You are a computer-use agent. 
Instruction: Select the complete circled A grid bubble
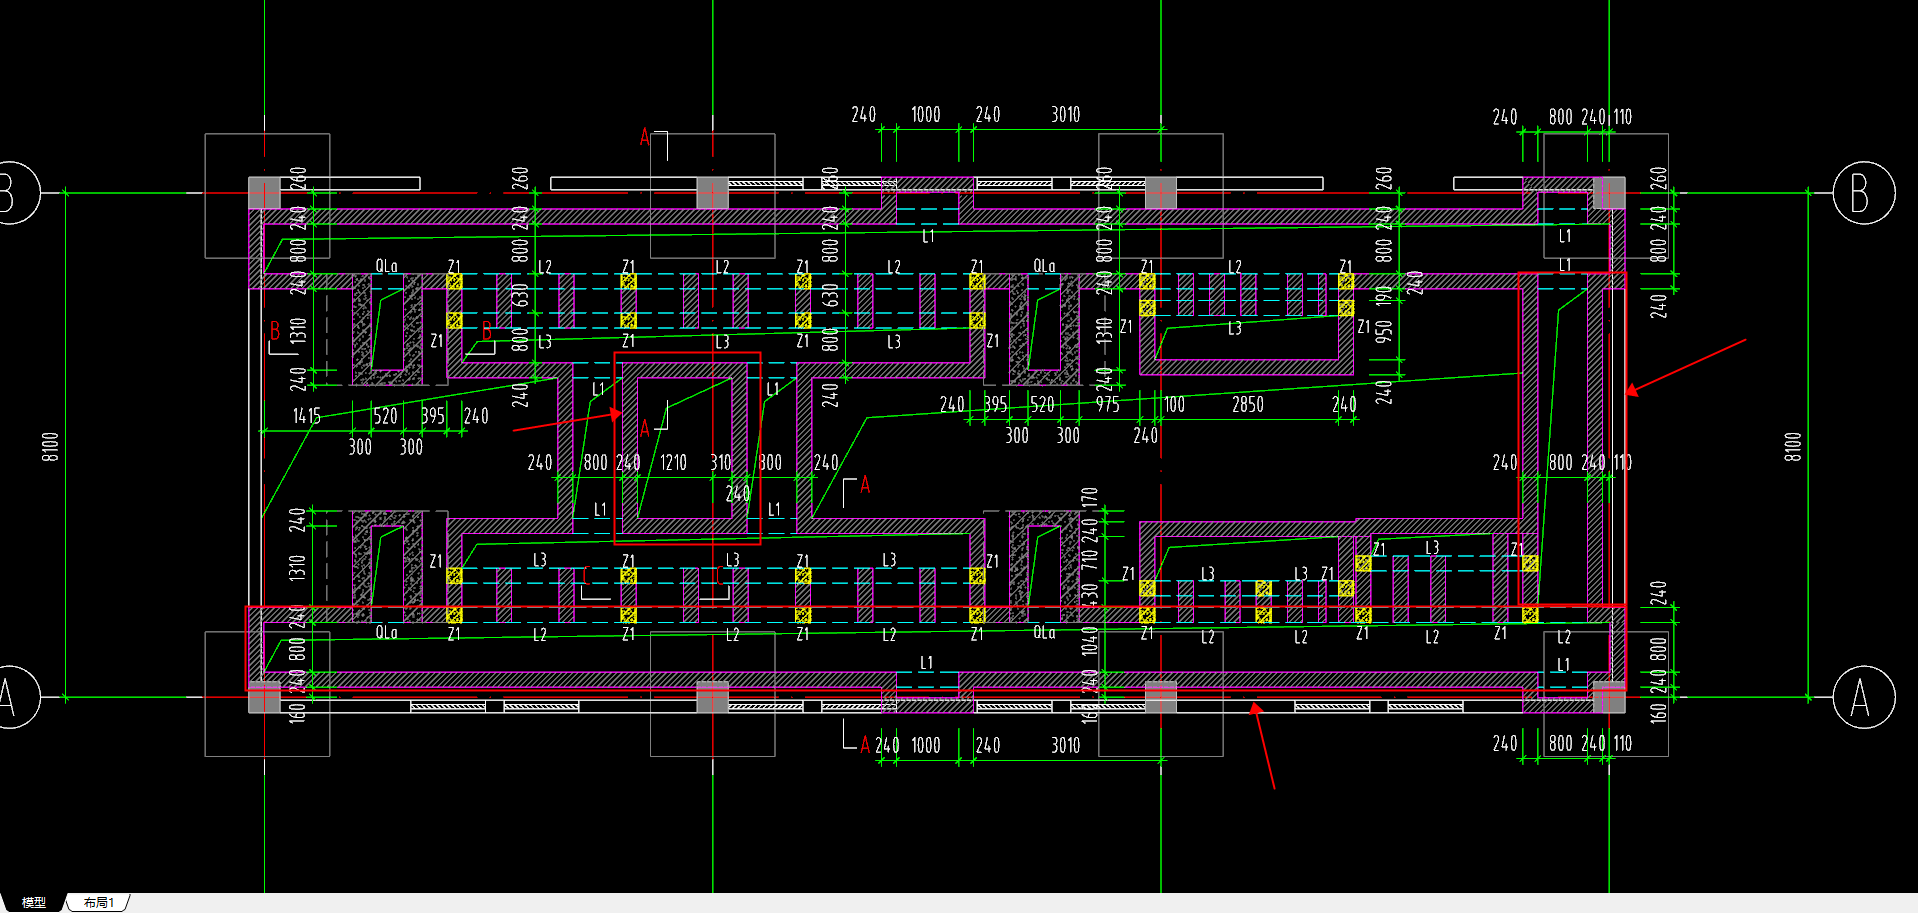click(1863, 697)
